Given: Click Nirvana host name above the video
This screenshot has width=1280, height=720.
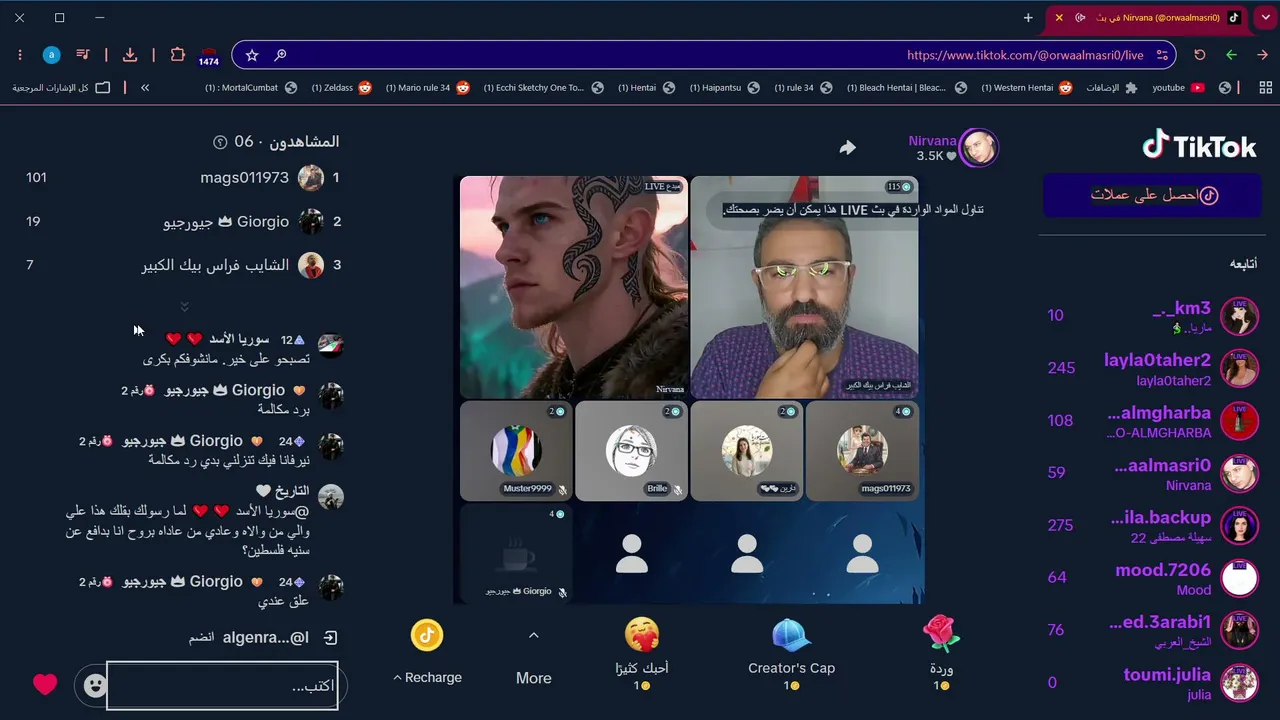Looking at the screenshot, I should click(x=932, y=141).
